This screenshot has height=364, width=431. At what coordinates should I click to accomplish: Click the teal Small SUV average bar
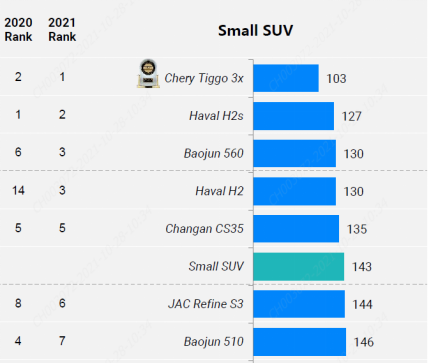point(299,267)
